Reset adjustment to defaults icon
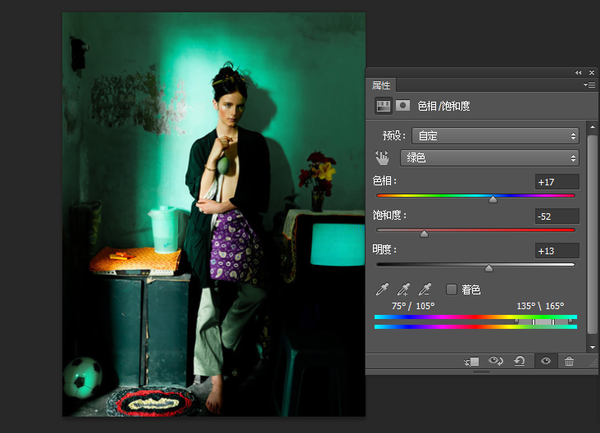The width and height of the screenshot is (600, 433). [x=519, y=361]
